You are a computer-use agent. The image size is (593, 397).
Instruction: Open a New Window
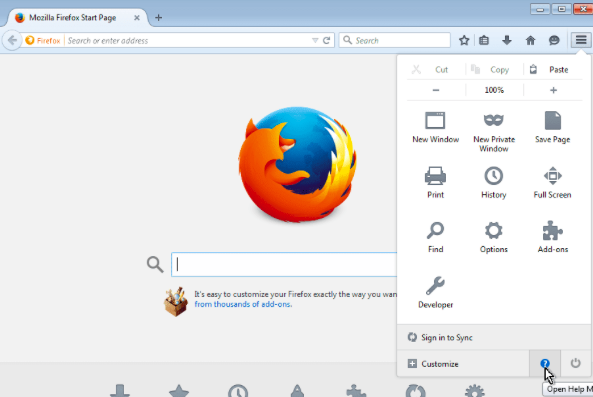435,128
